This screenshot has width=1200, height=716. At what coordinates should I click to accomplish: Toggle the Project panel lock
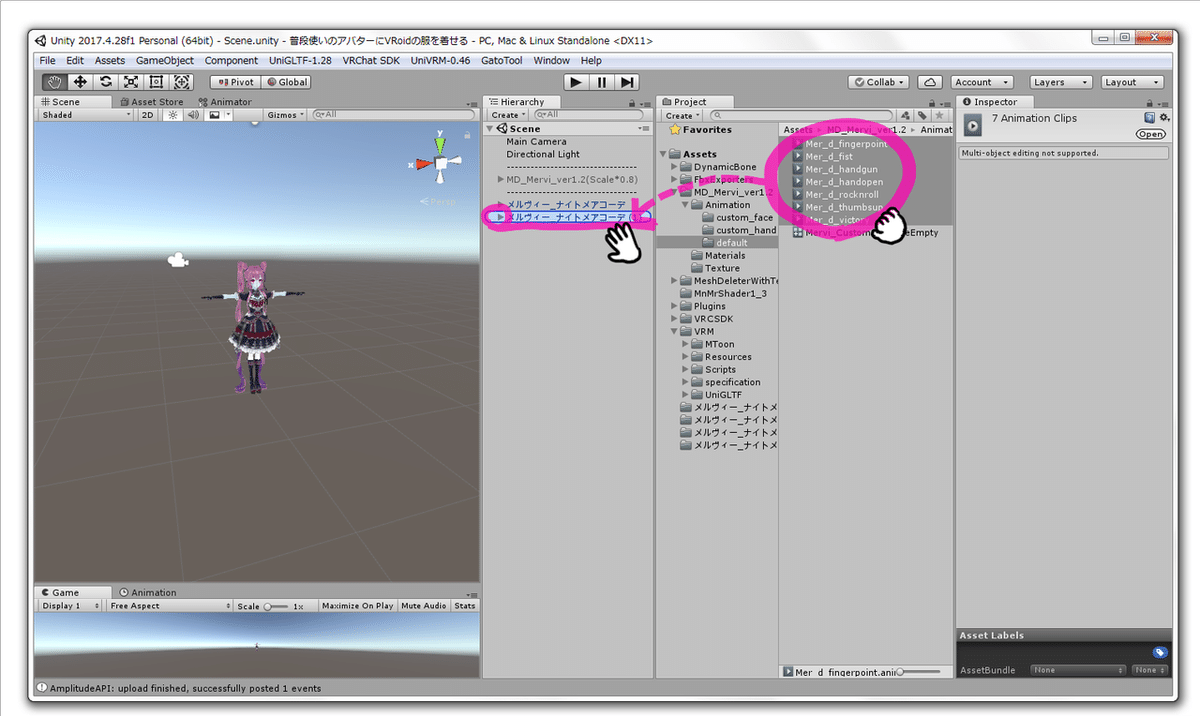click(x=933, y=102)
